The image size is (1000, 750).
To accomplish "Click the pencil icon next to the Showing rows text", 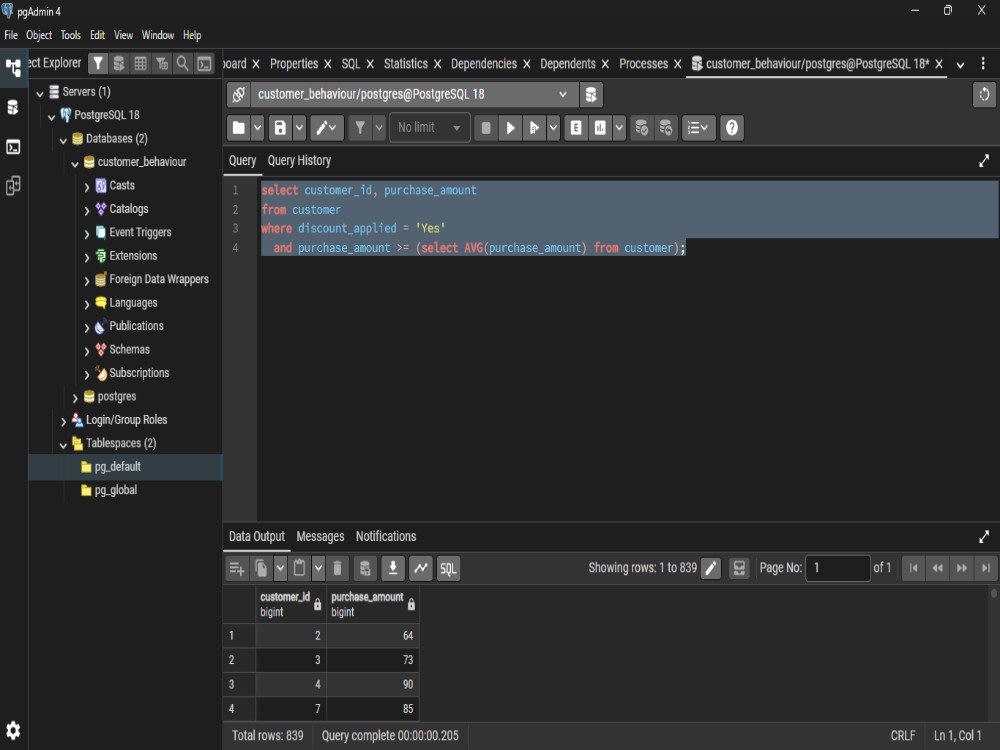I will [710, 568].
